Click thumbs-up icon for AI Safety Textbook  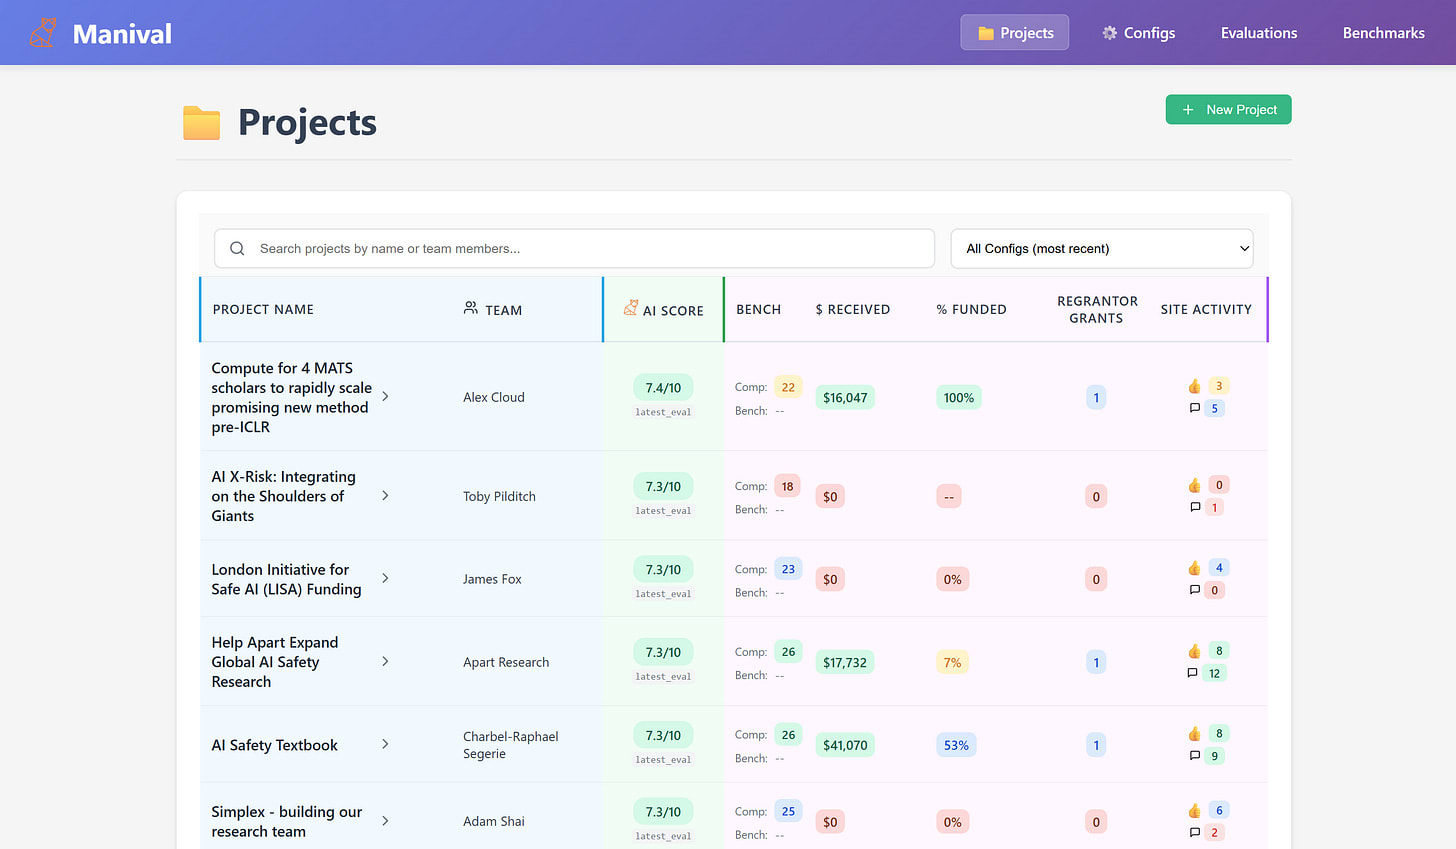[1194, 734]
